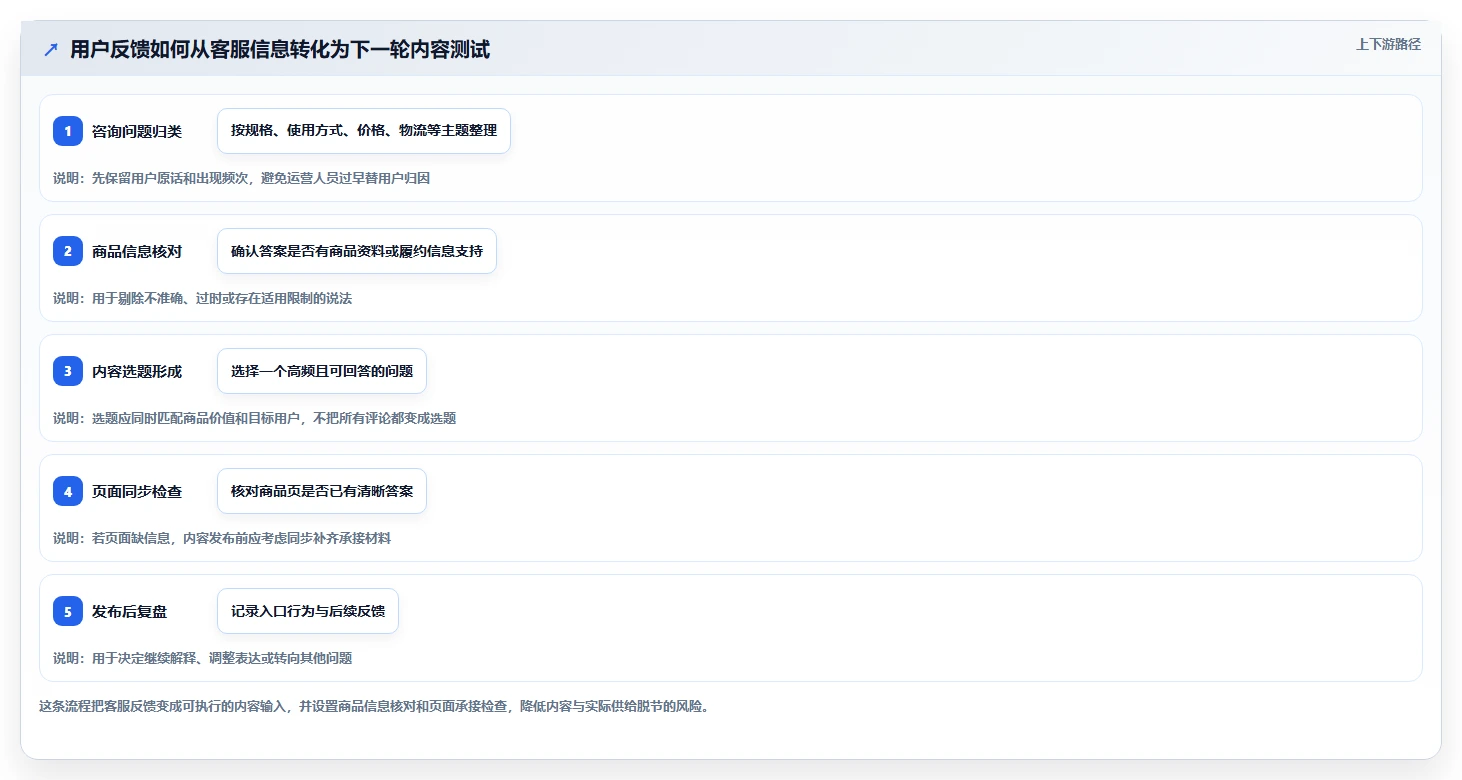Click the title 用户反馈如何从客服信息转化为下一轮内容测试
Screen dimensions: 1462x780
tap(280, 49)
